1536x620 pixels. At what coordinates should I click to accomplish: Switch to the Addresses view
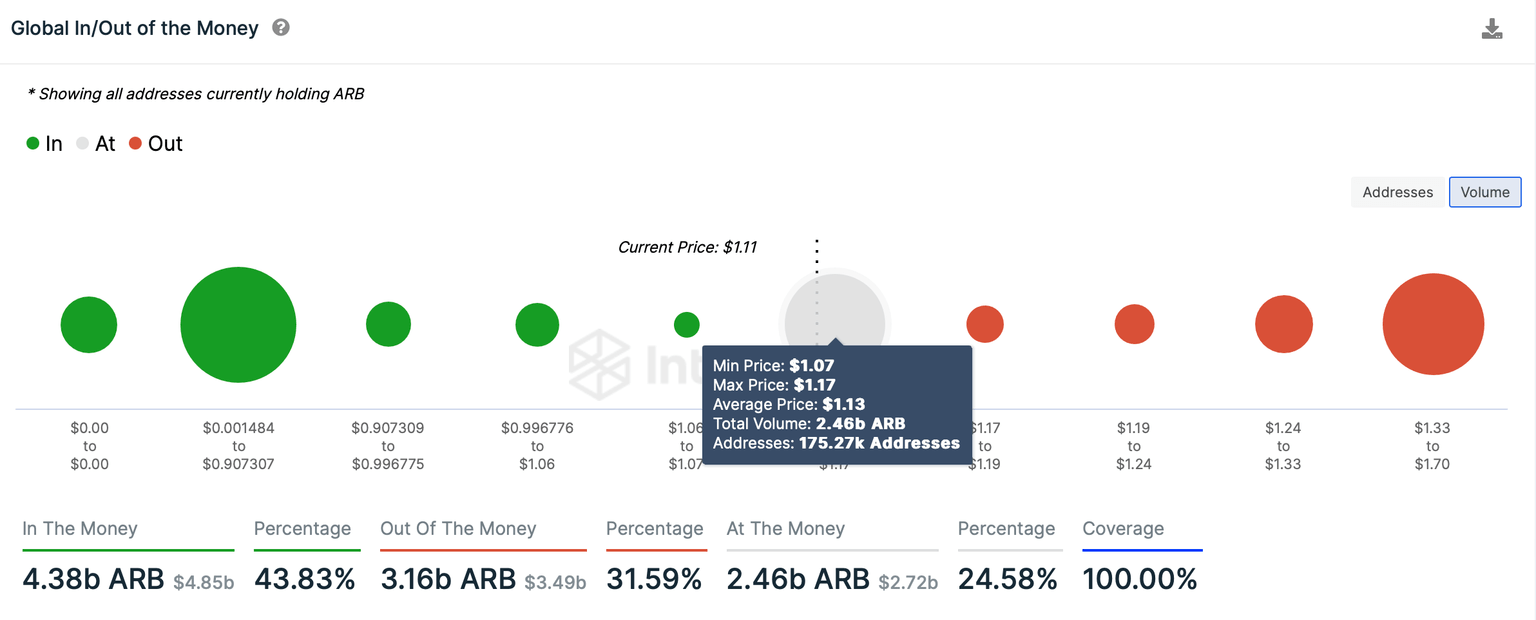tap(1397, 192)
